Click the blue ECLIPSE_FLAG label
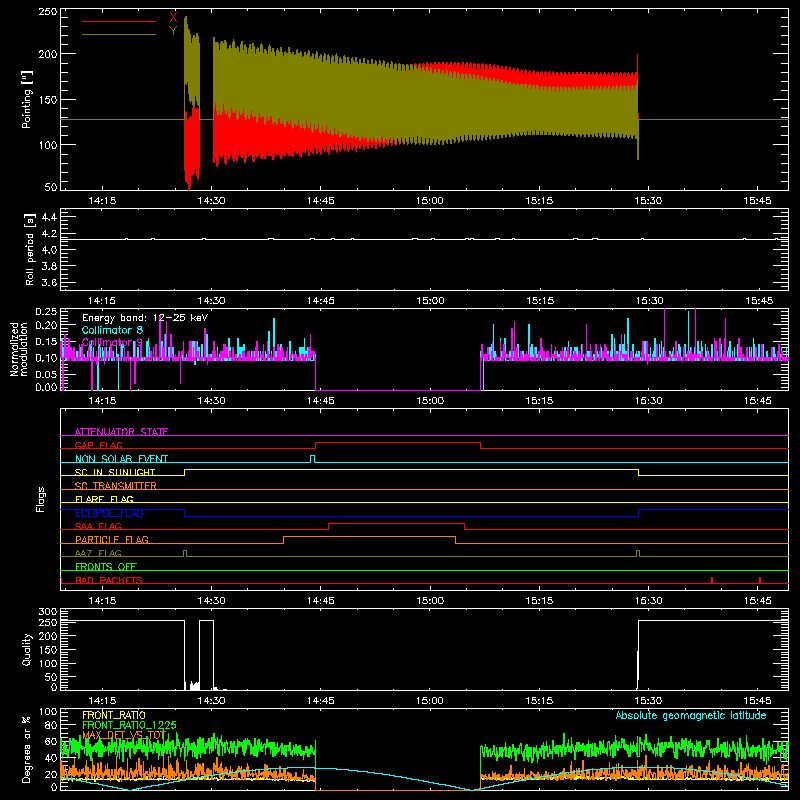Viewport: 800px width, 800px height. 109,513
